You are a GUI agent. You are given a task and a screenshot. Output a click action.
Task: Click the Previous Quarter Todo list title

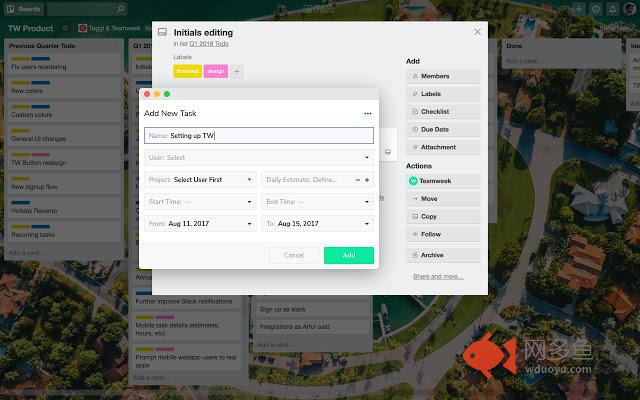[42, 46]
